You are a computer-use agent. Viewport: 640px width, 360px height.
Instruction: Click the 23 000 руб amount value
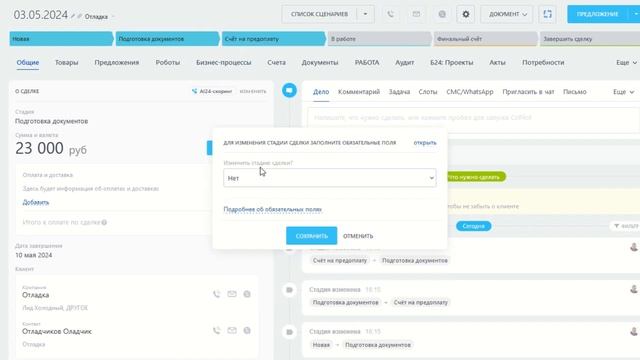(51, 148)
